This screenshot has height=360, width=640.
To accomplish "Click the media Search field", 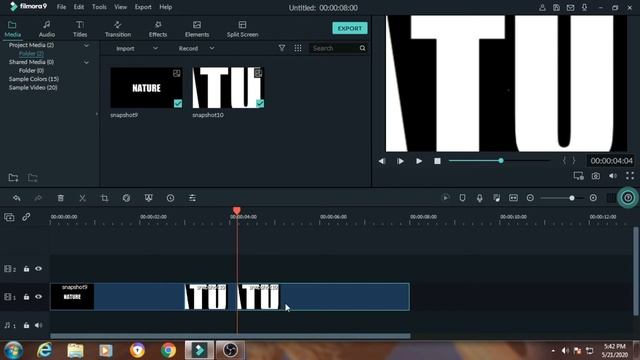I will 338,48.
